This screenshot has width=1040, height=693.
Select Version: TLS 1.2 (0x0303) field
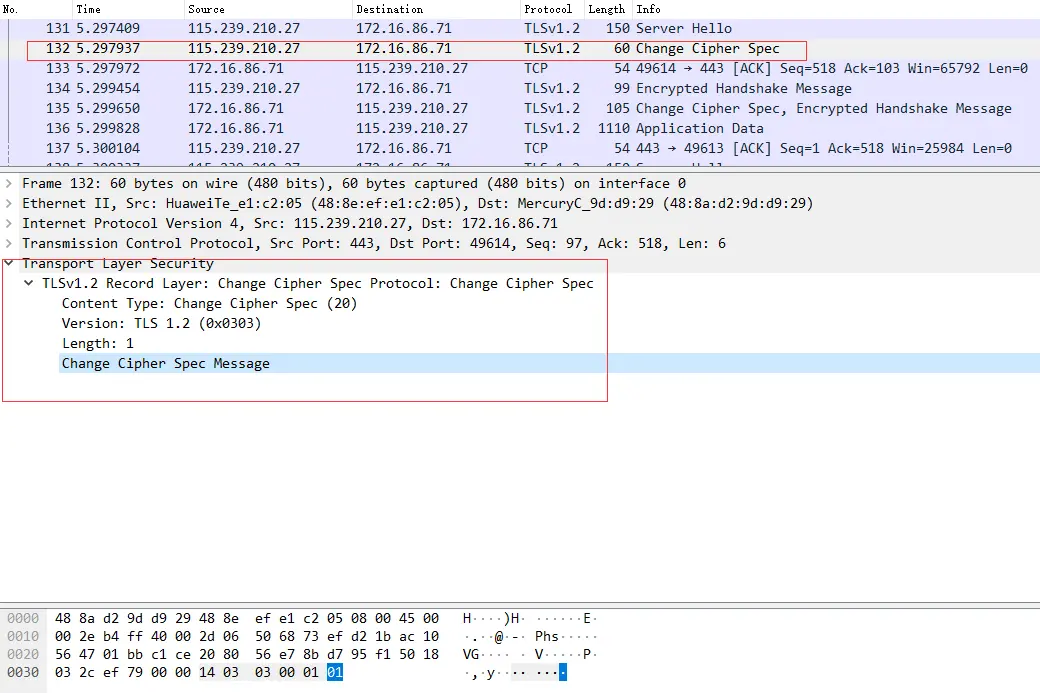pyautogui.click(x=161, y=323)
